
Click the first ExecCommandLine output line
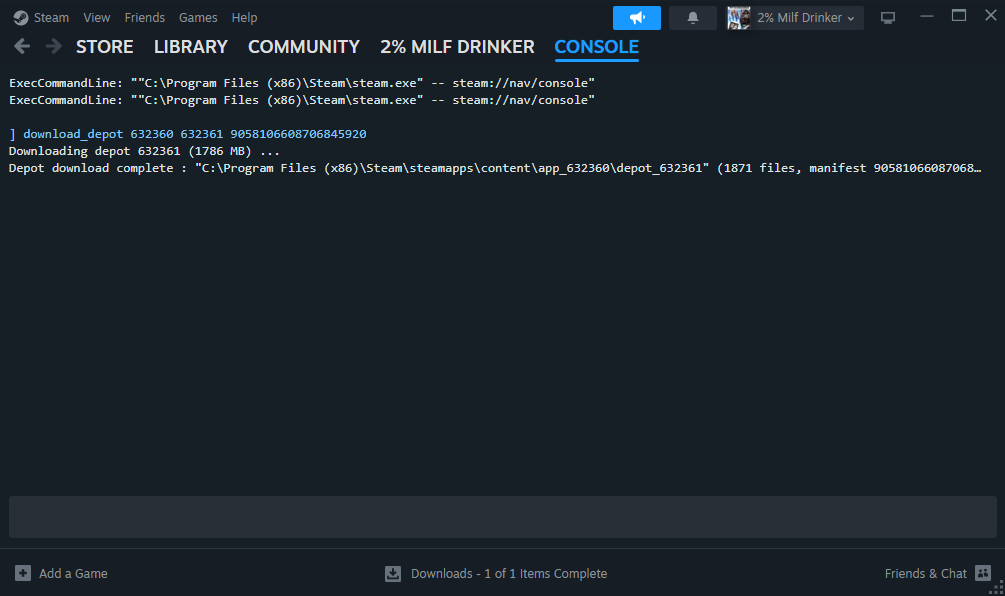pyautogui.click(x=302, y=83)
